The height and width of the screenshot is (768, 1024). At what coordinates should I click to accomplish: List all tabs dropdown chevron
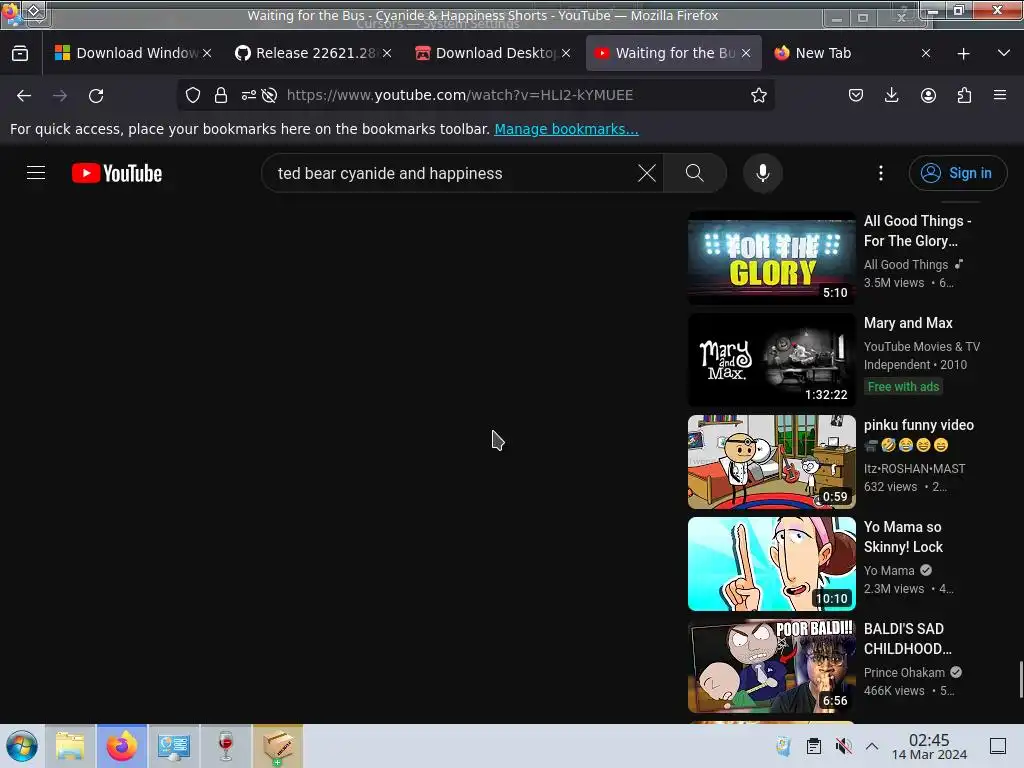click(1004, 54)
